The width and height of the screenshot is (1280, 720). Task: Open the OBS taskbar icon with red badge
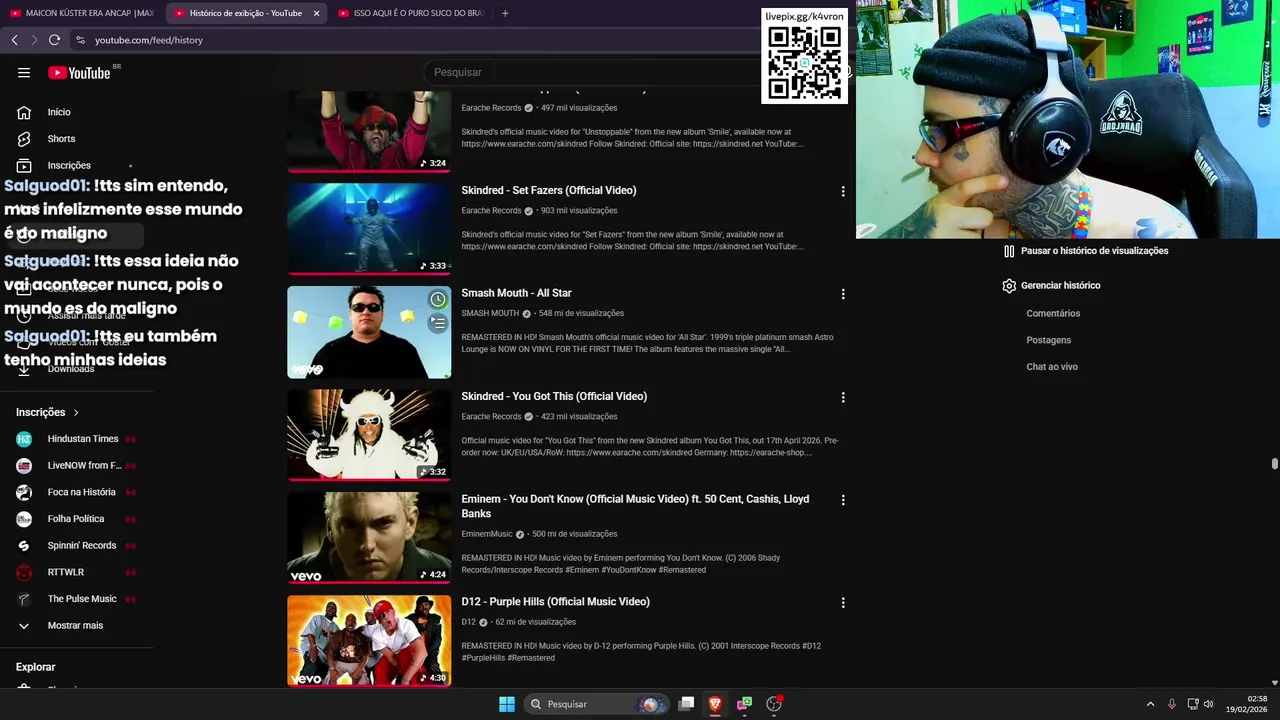click(774, 704)
